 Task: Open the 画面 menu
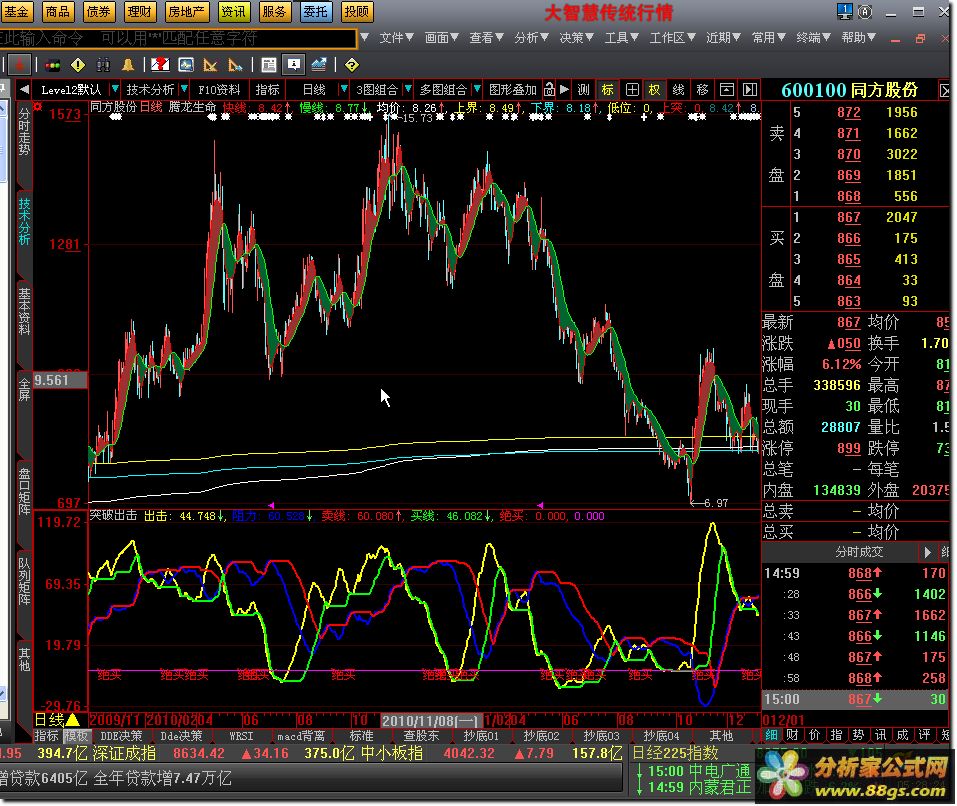(441, 38)
